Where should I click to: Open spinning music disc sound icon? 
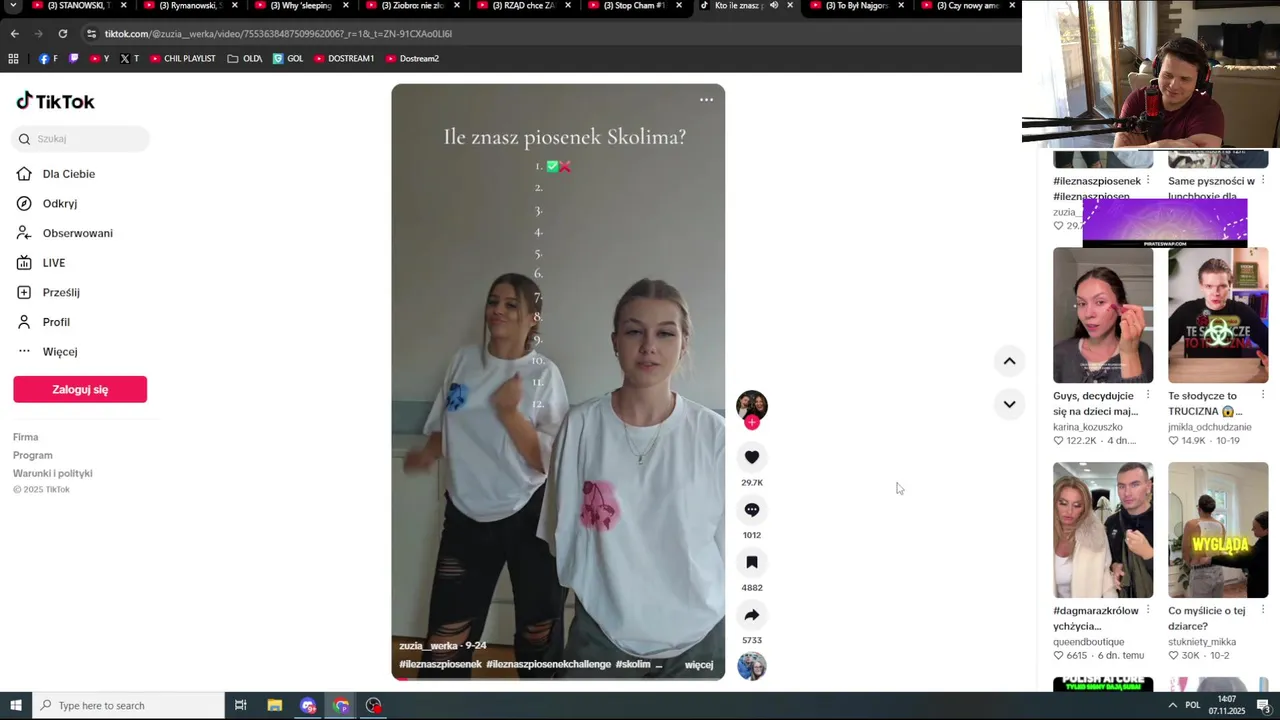click(752, 666)
